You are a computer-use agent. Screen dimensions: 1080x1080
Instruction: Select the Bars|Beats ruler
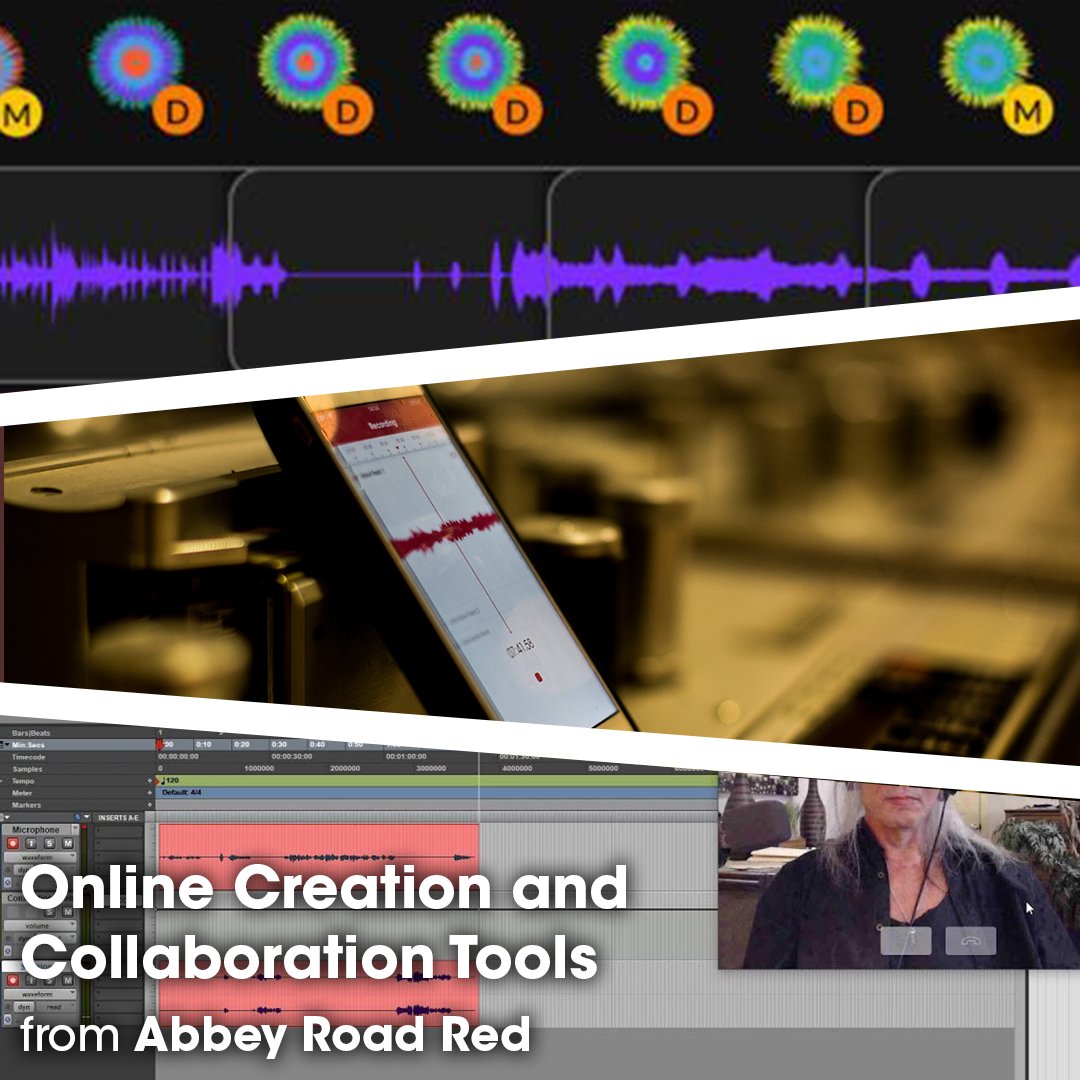point(31,733)
